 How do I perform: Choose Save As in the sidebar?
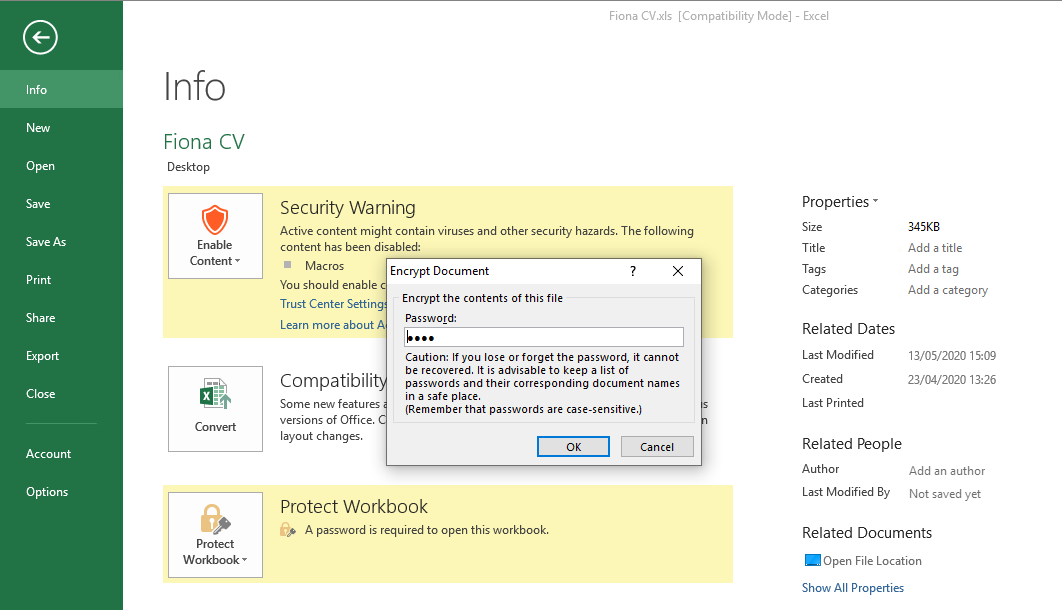(x=62, y=241)
